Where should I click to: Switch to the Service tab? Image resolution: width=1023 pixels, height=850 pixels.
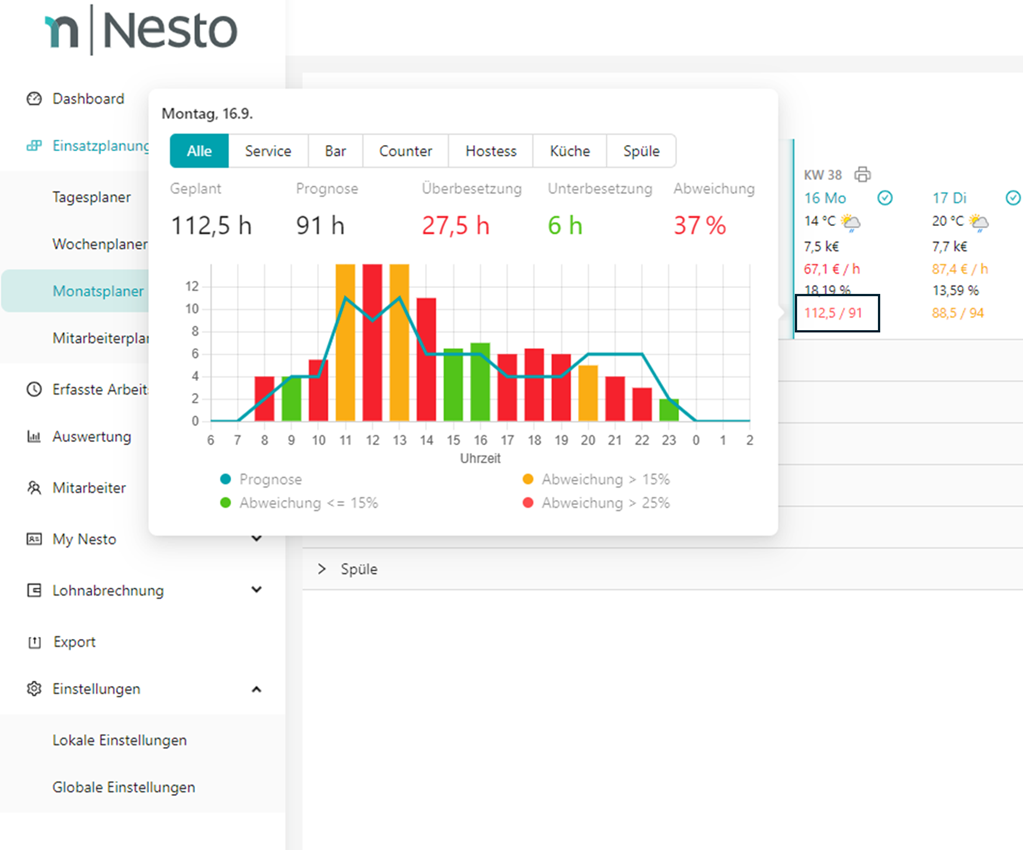268,151
